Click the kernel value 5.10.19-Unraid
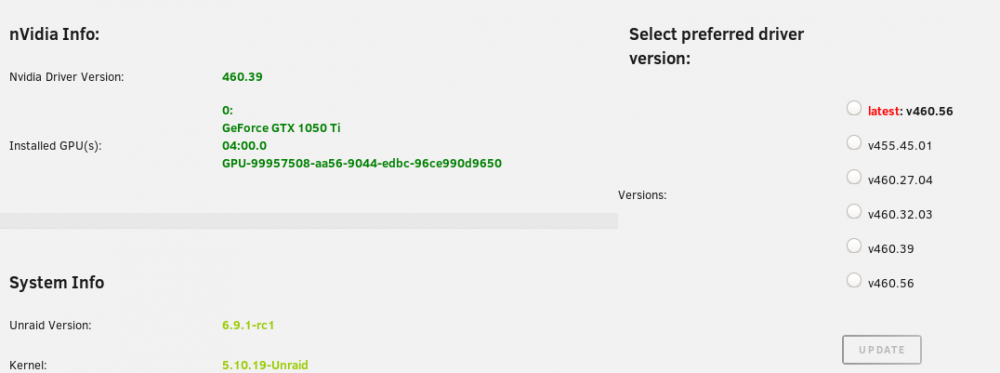The image size is (1000, 373). [x=265, y=365]
